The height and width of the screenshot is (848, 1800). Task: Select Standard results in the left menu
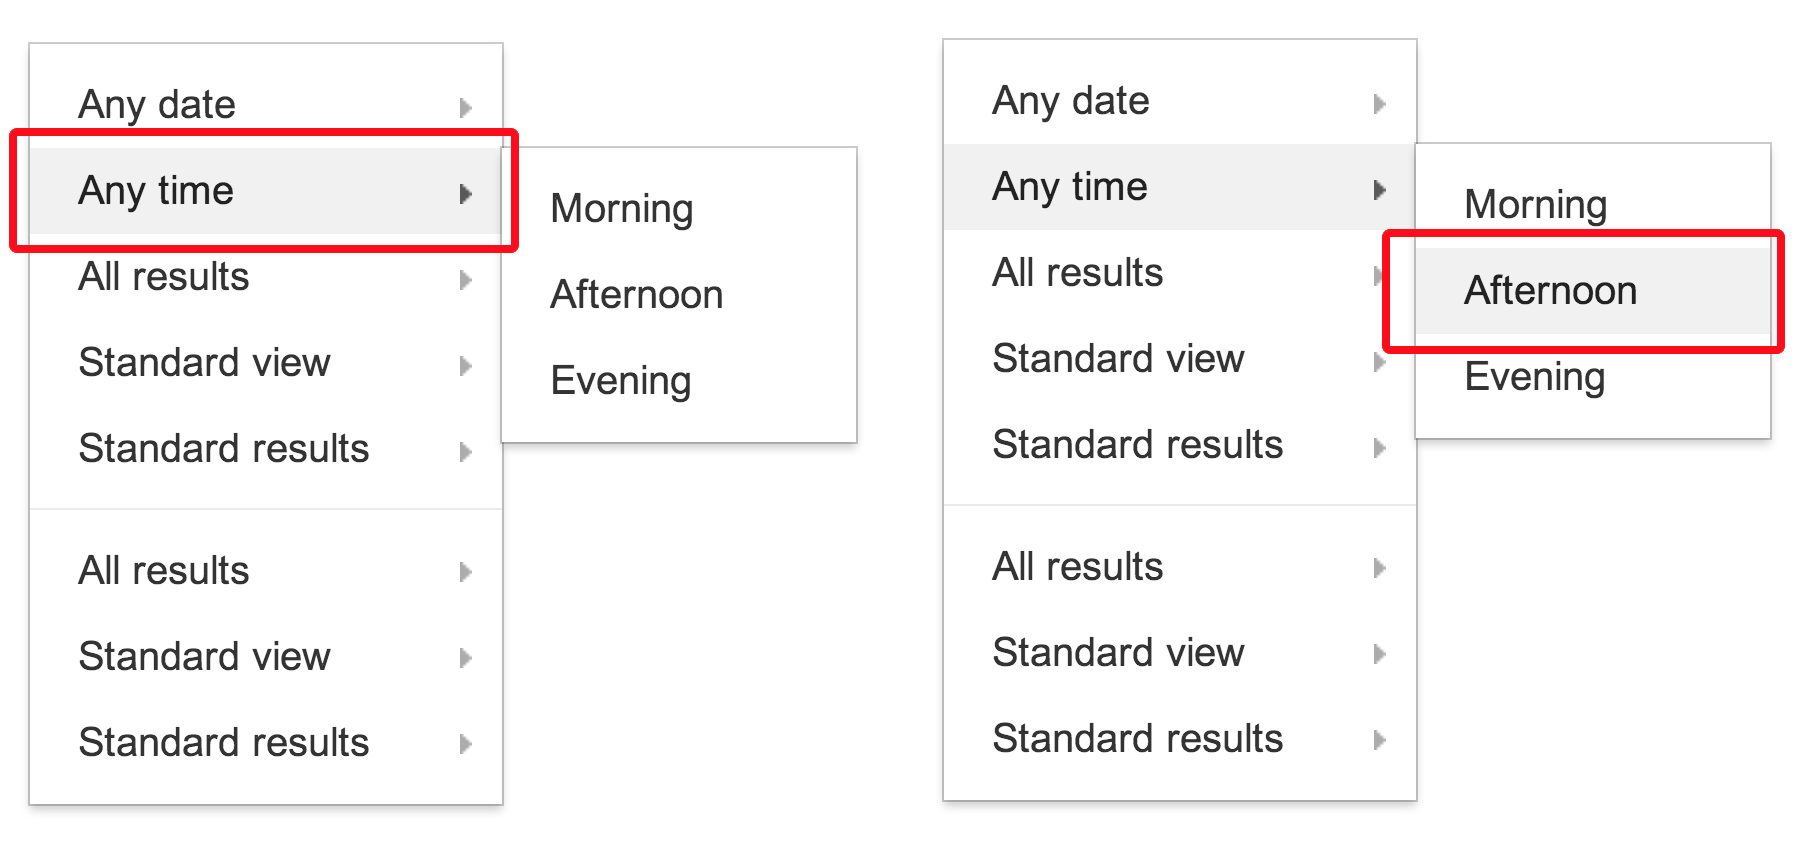(224, 451)
